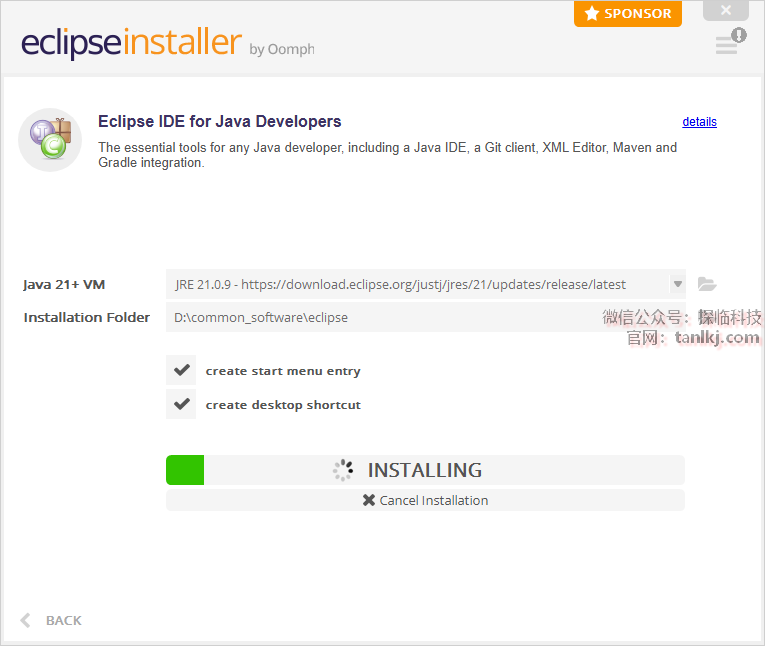765x646 pixels.
Task: Click the create desktop shortcut label
Action: point(283,405)
